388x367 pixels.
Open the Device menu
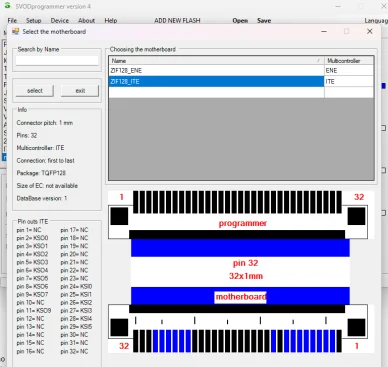tap(60, 21)
